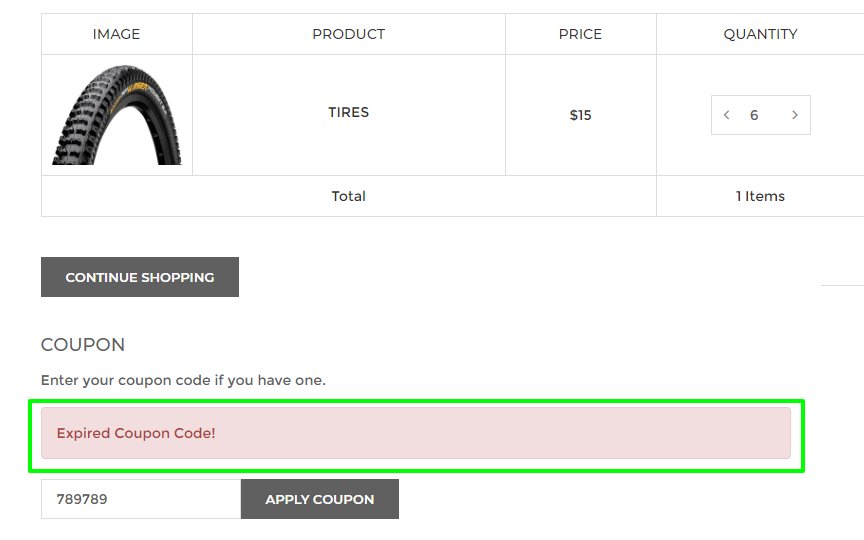The image size is (864, 540).
Task: Focus the coupon code field containing 789789
Action: [141, 499]
